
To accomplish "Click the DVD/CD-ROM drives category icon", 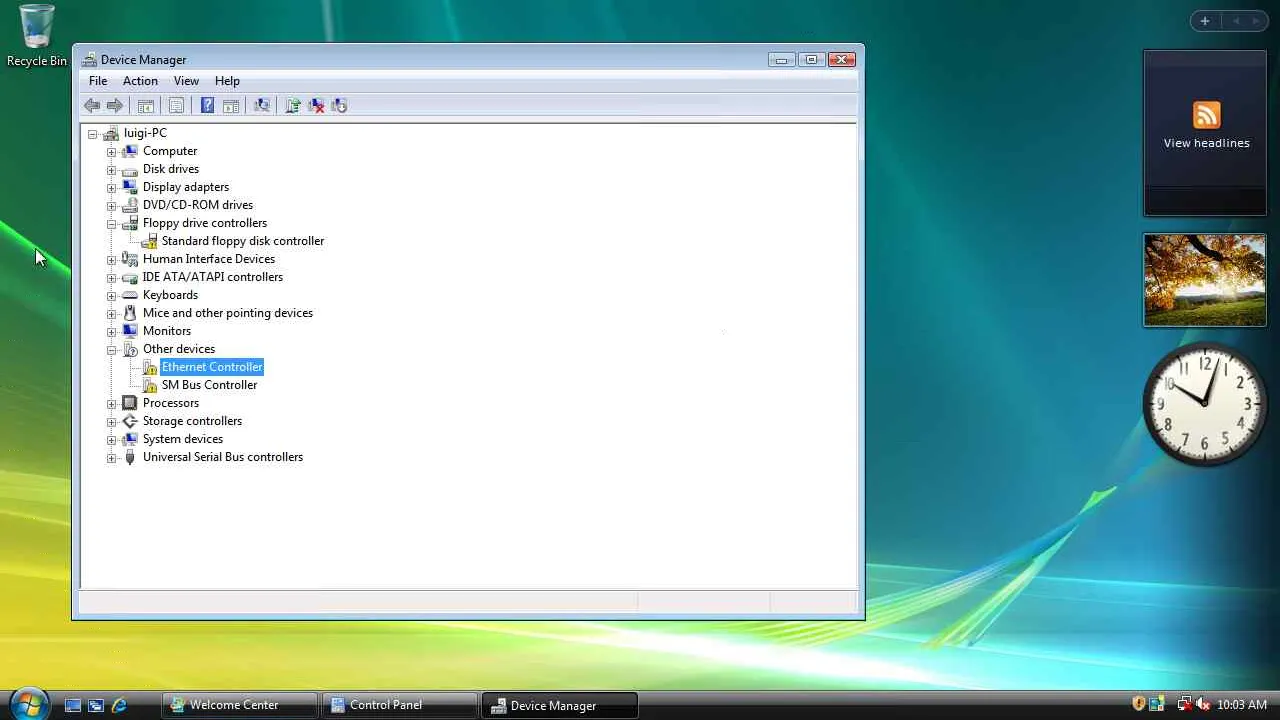I will pos(129,205).
